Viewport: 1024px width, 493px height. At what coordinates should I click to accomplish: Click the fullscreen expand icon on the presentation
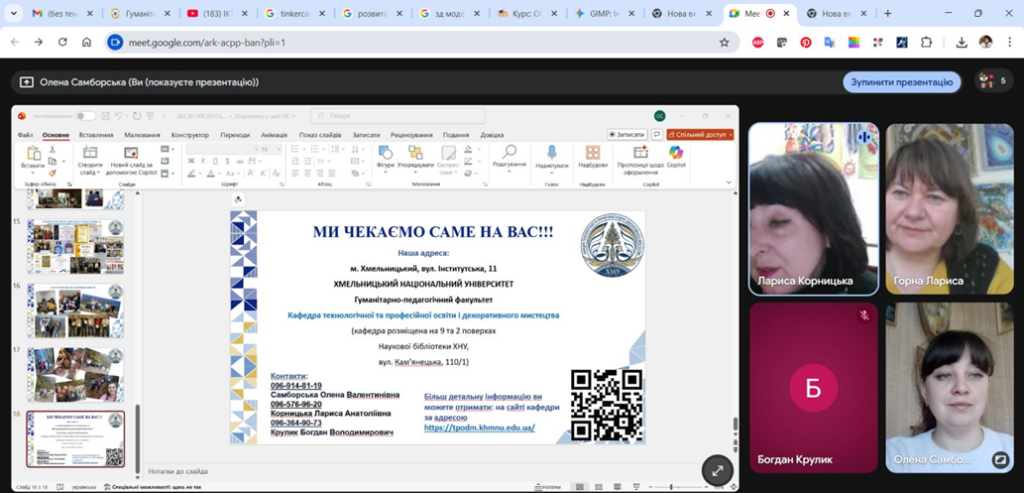point(716,469)
